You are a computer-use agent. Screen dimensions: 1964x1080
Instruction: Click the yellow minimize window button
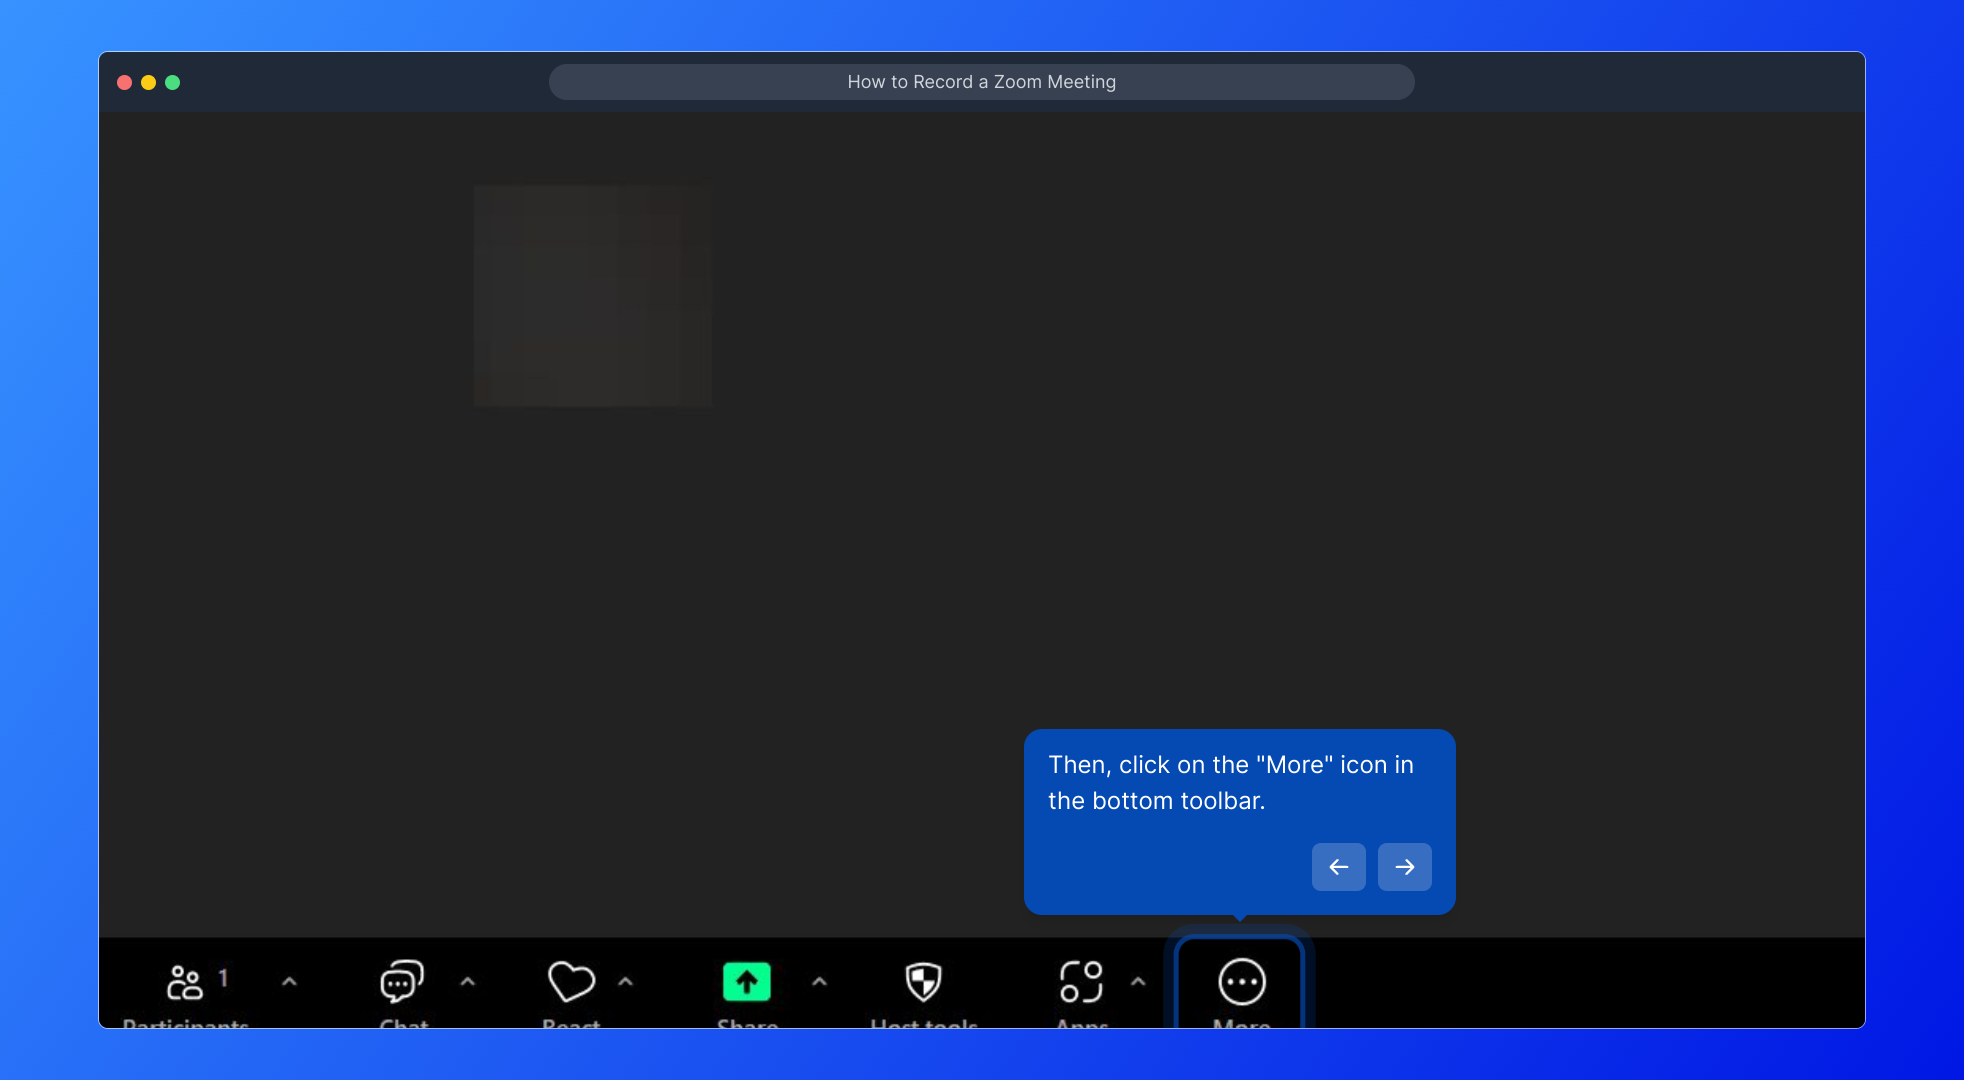(148, 83)
